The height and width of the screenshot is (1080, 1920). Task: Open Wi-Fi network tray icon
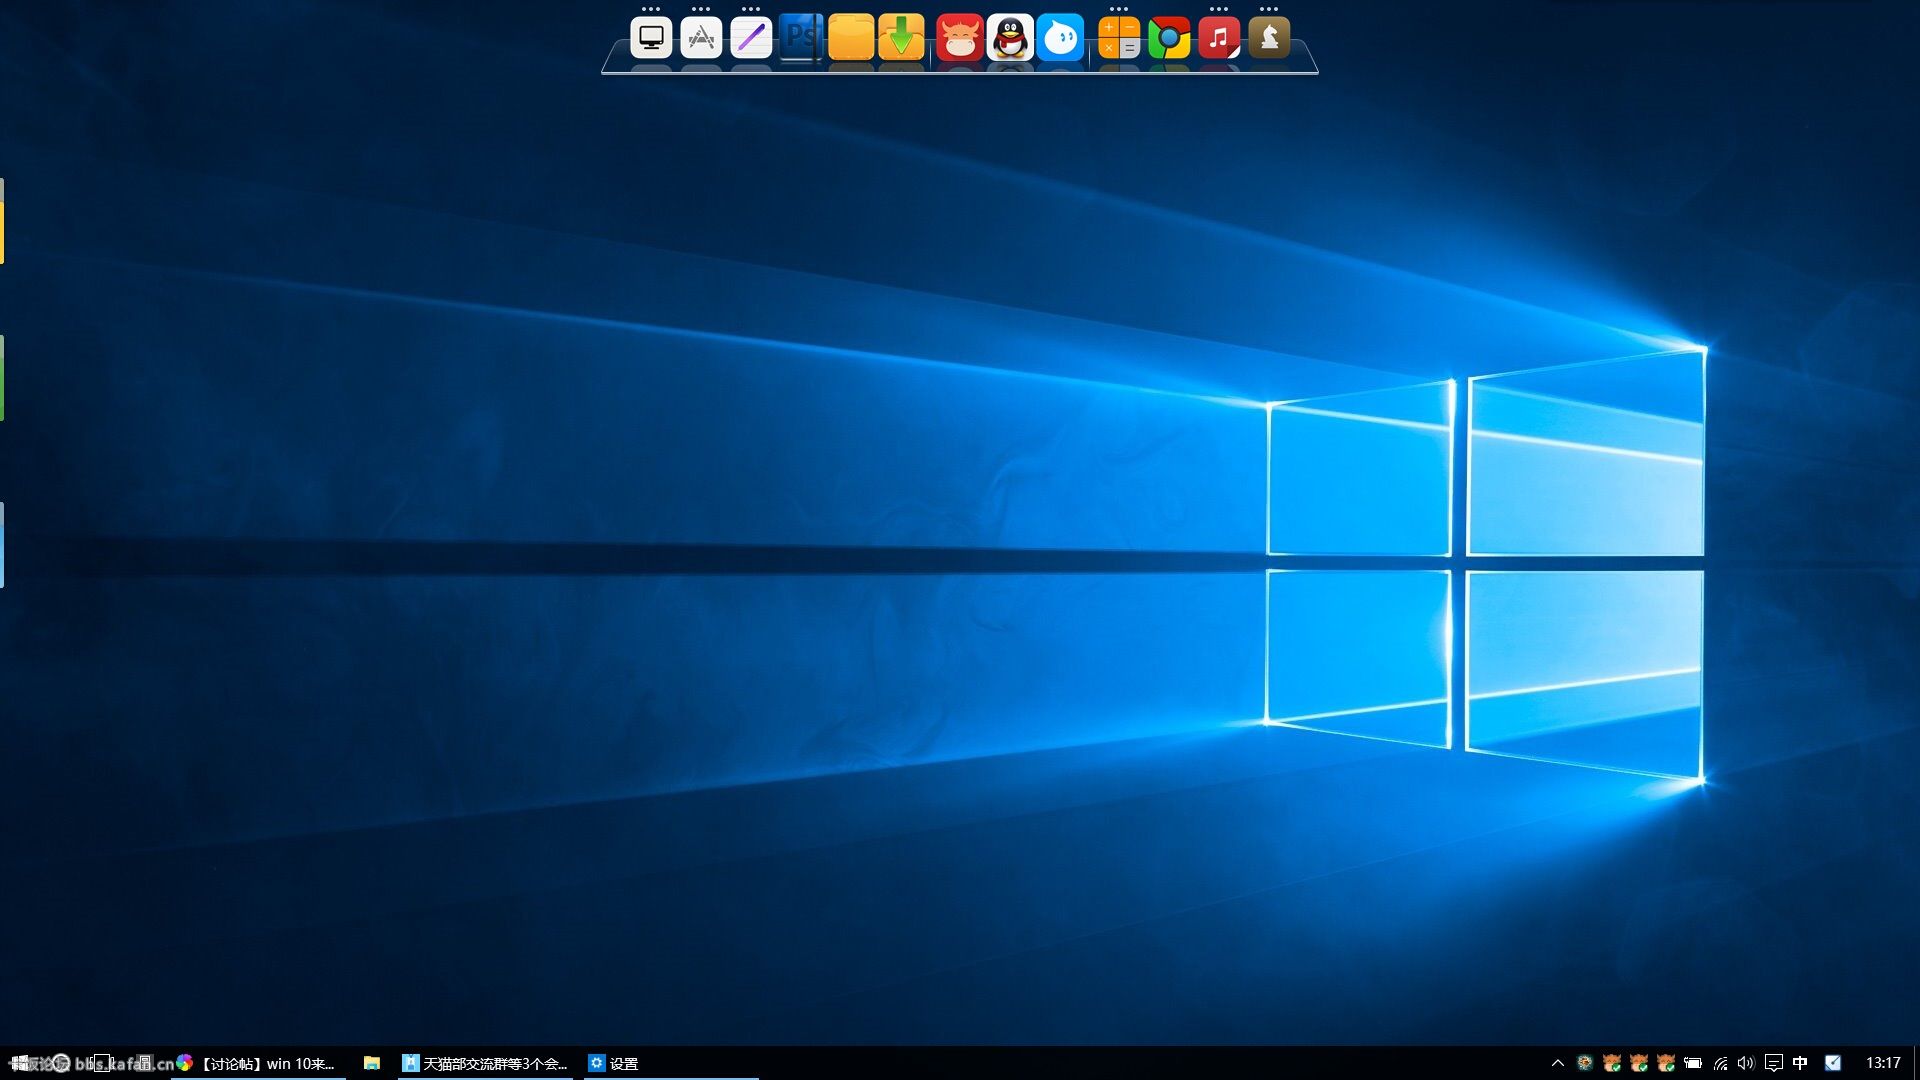(1720, 1063)
